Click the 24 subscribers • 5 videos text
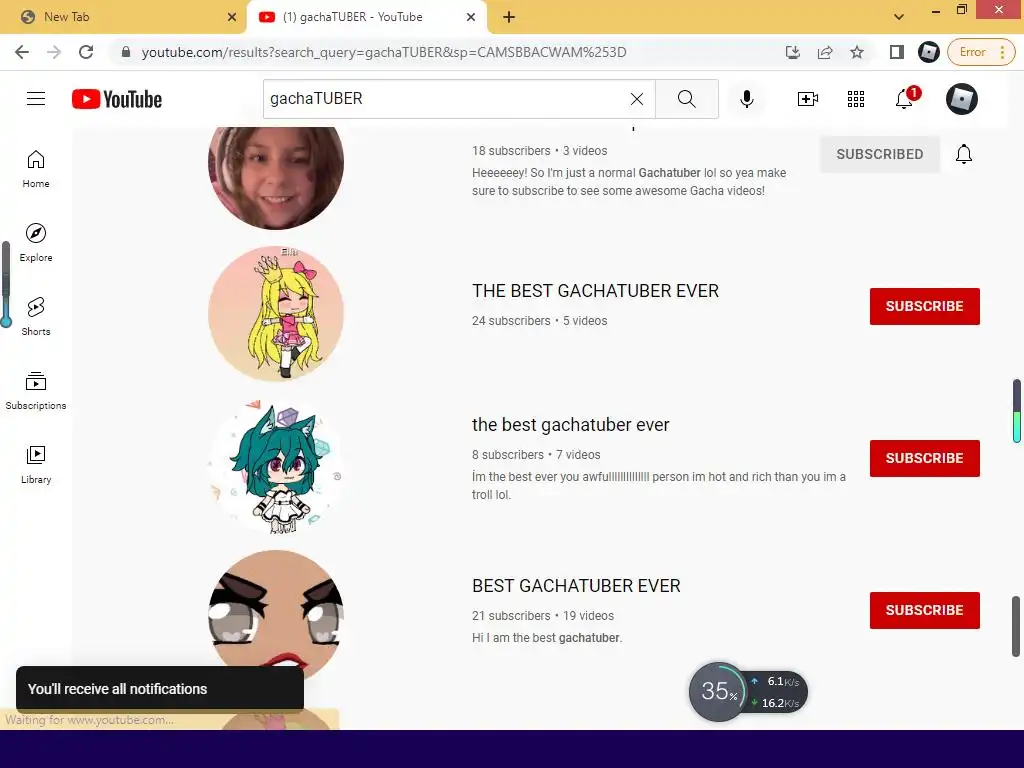Screen dimensions: 1024x768 (539, 321)
